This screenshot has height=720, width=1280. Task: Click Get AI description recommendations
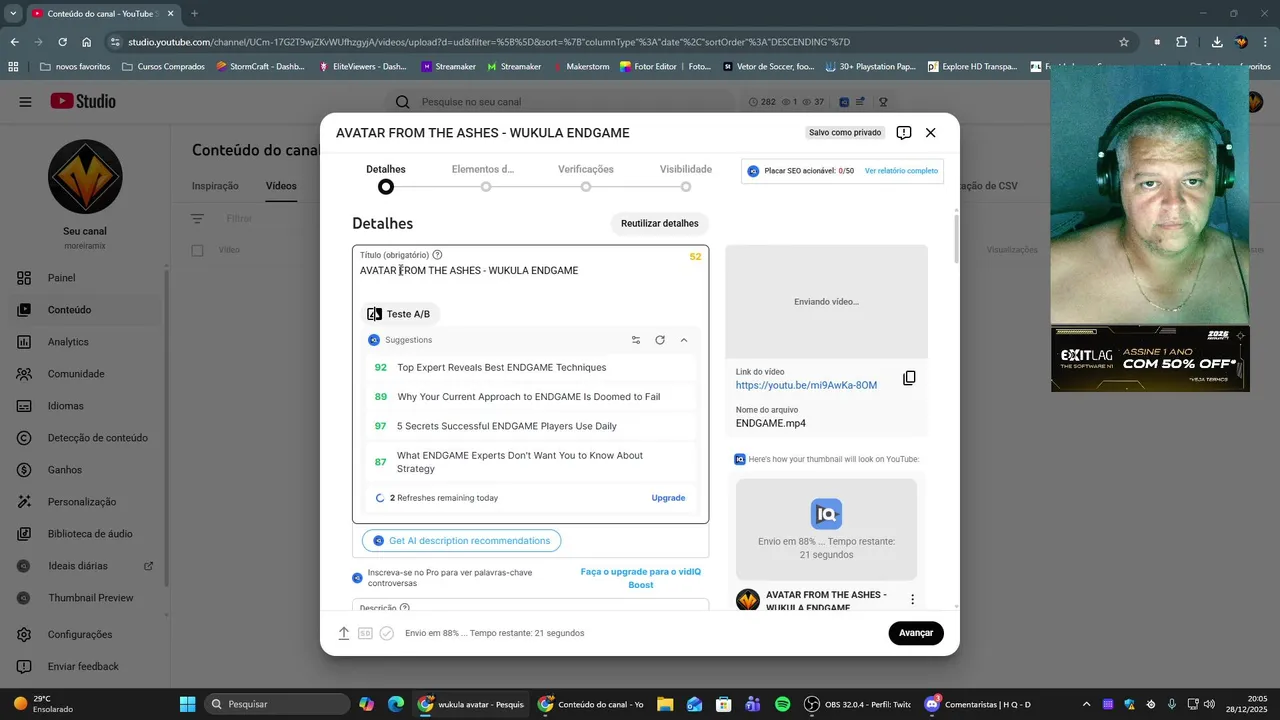point(461,541)
